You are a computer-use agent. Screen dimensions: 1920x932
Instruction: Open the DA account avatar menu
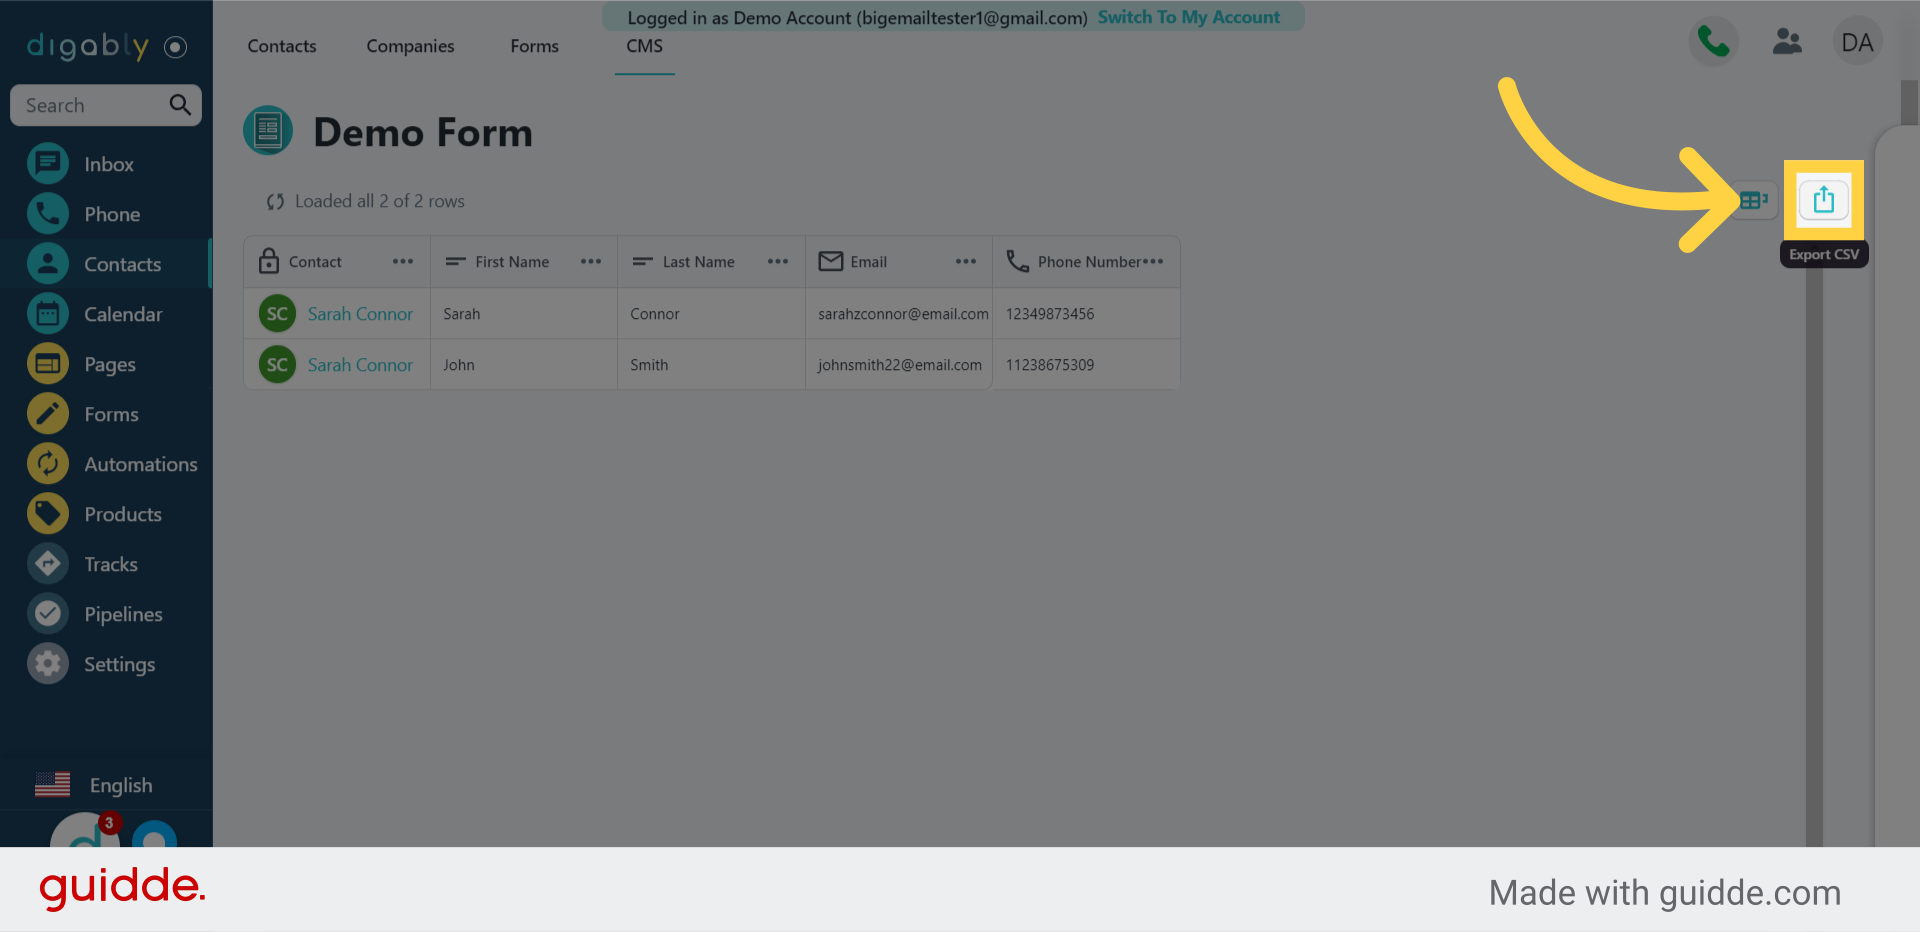tap(1857, 42)
